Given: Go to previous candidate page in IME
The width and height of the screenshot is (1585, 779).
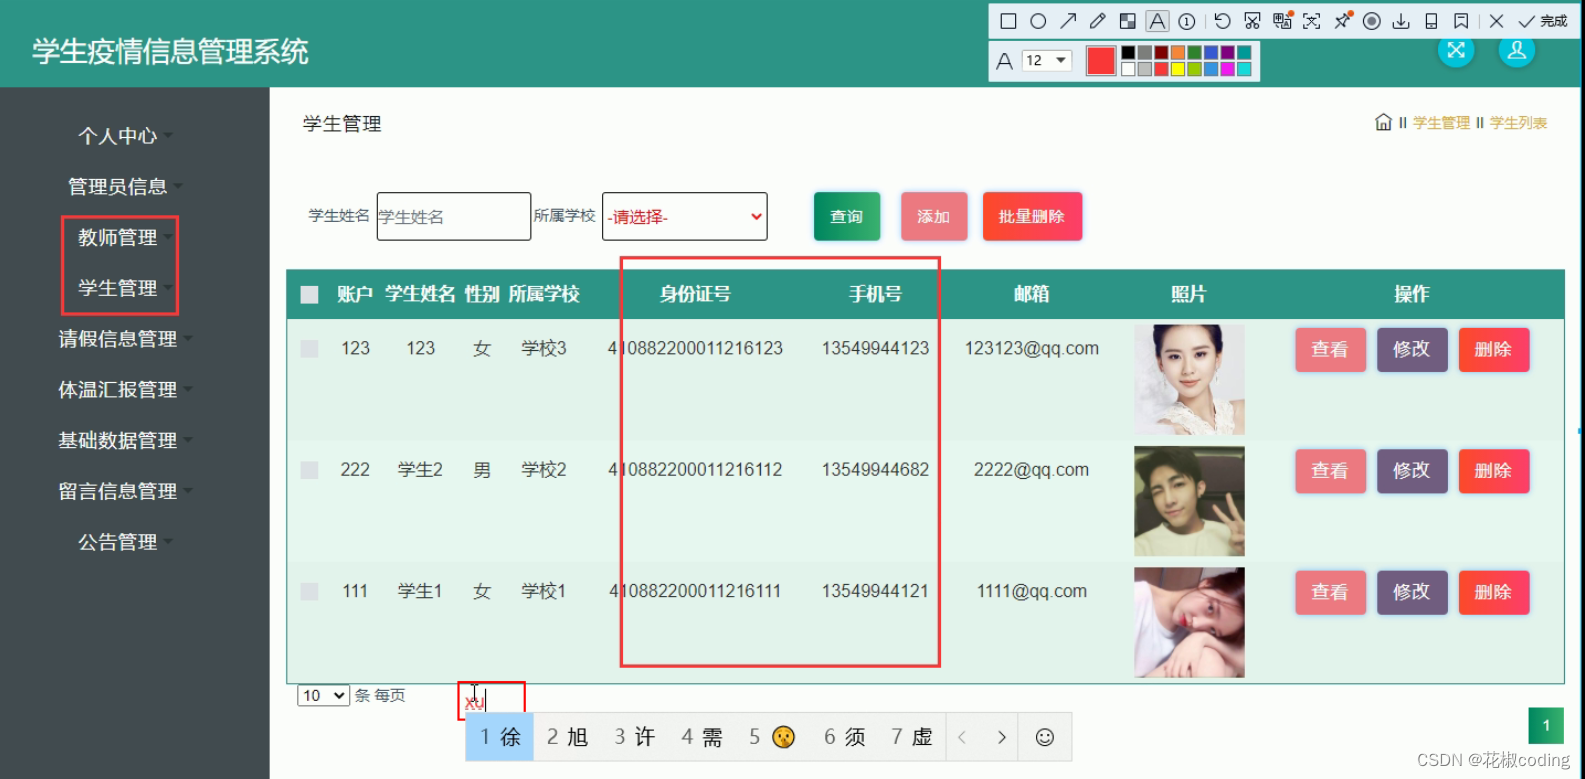Looking at the screenshot, I should [962, 737].
